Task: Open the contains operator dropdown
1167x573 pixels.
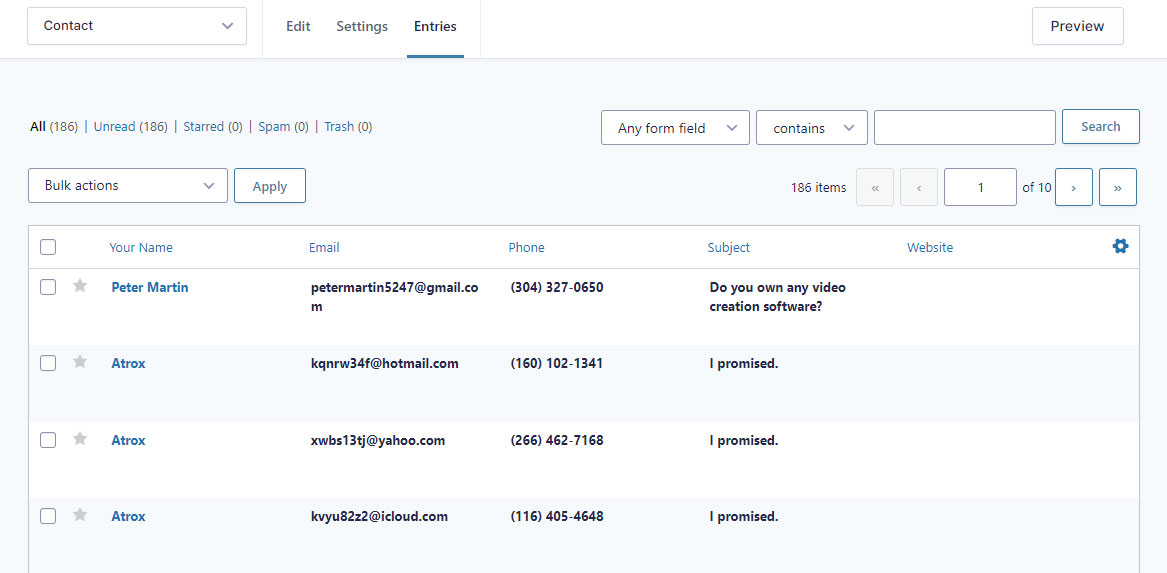Action: 812,128
